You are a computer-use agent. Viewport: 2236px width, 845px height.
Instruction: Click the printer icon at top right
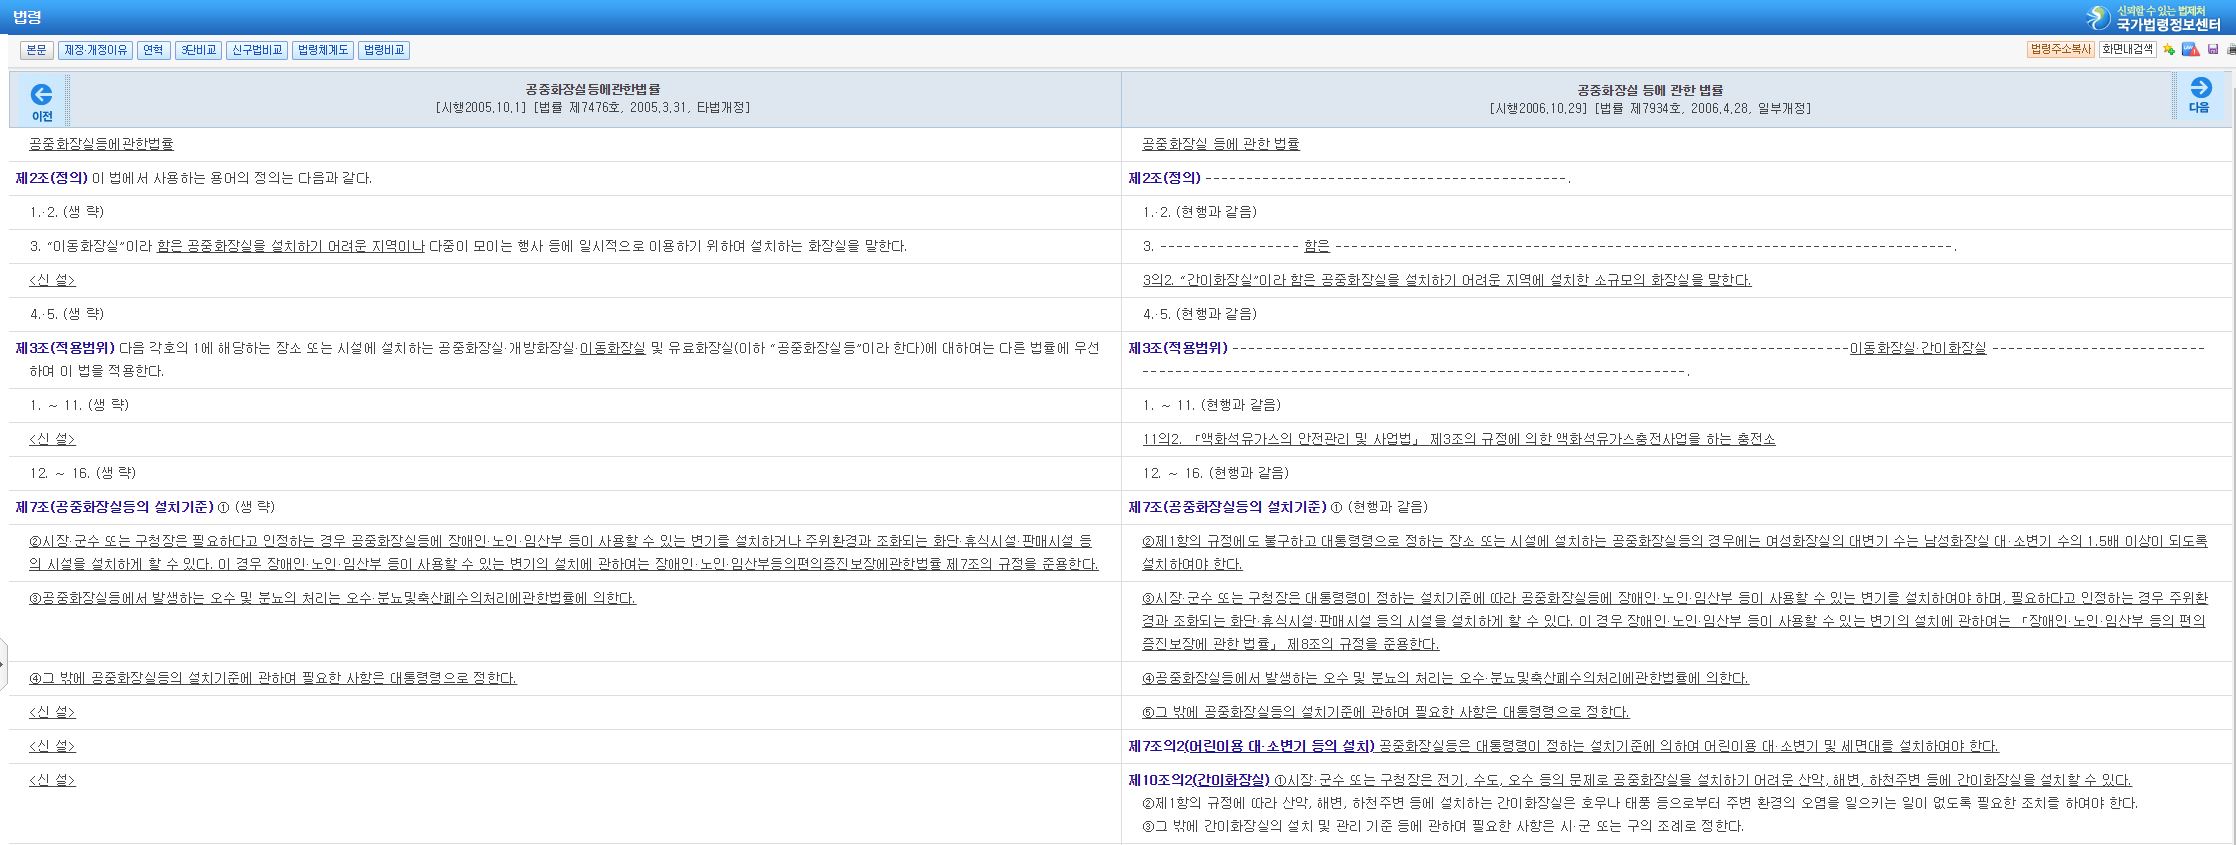pyautogui.click(x=2230, y=50)
